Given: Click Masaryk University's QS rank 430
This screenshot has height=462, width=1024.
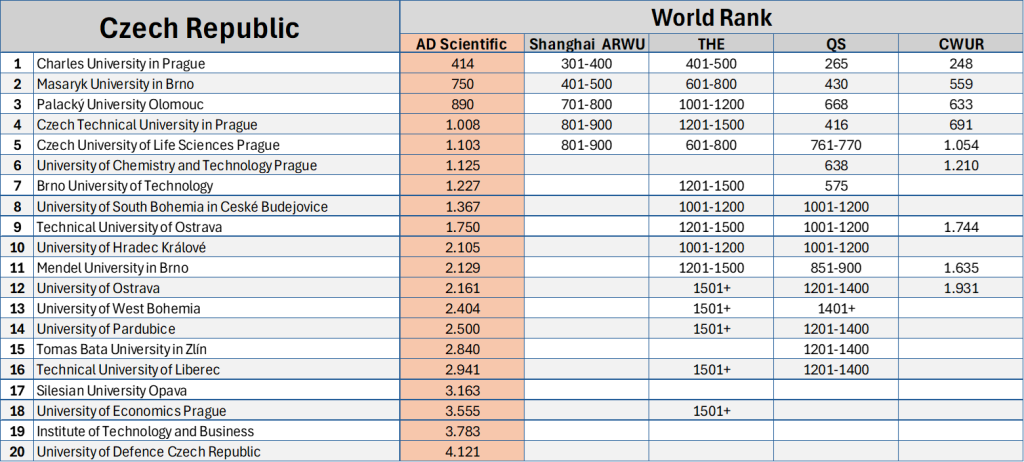Looking at the screenshot, I should tap(835, 84).
